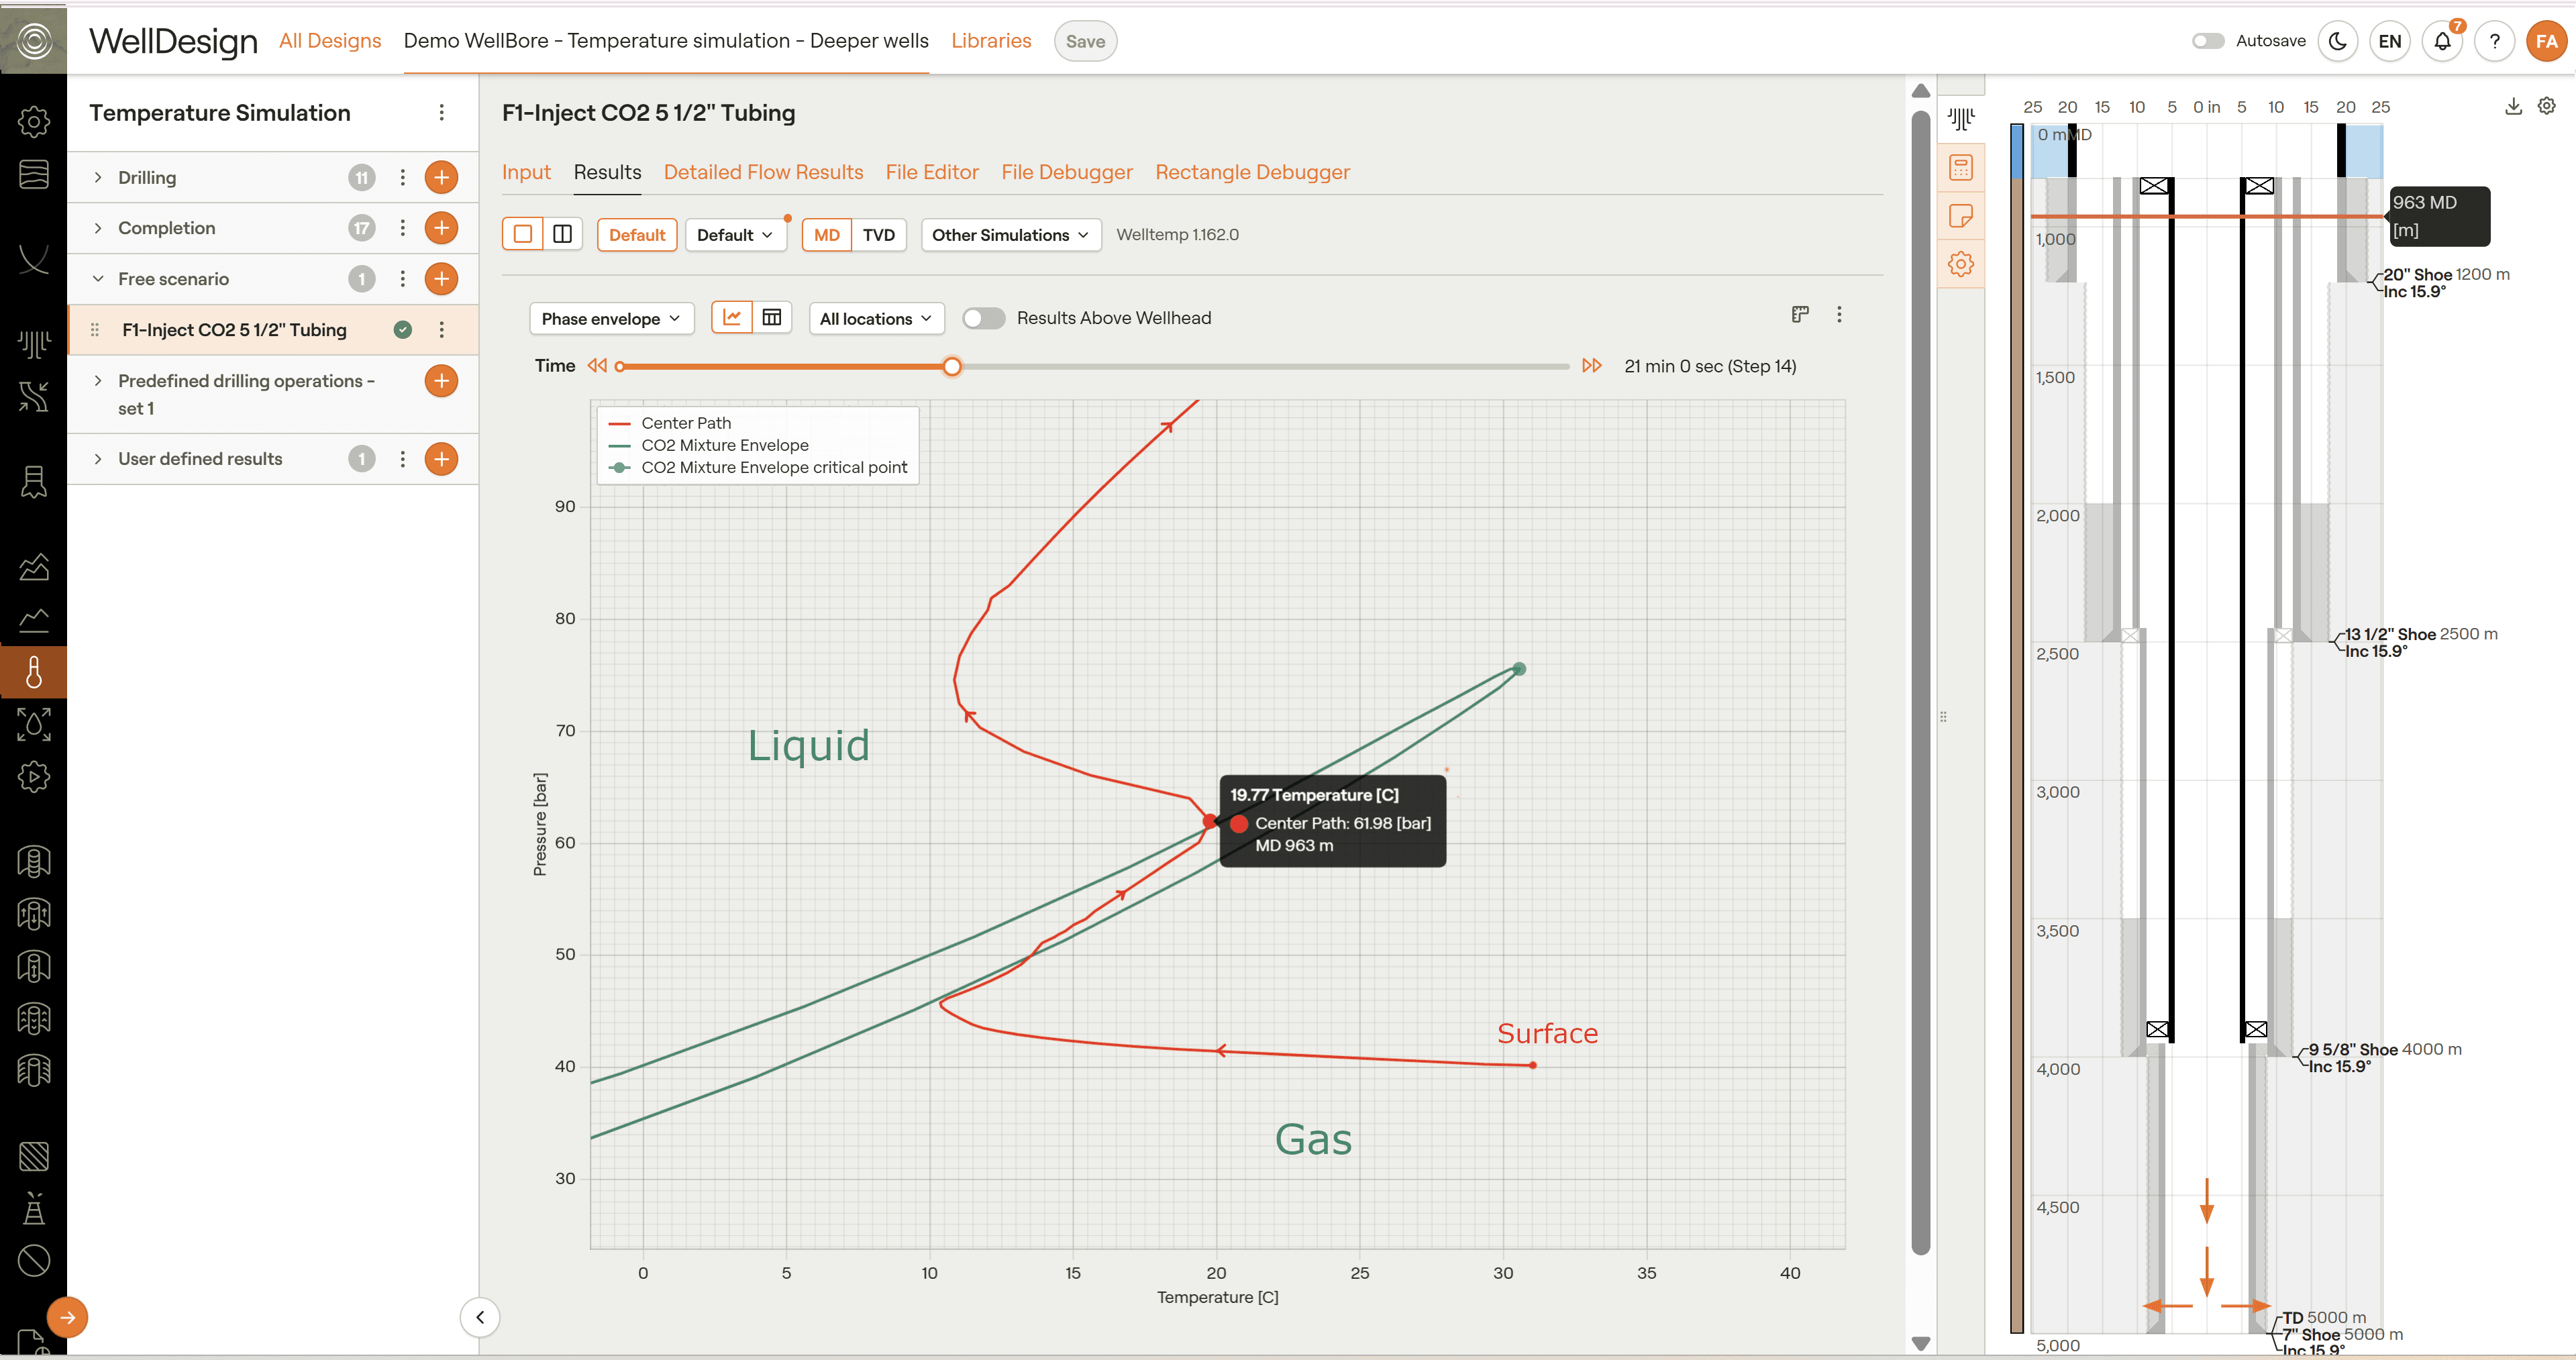Expand the Drilling section
Viewport: 2576px width, 1360px height.
97,177
